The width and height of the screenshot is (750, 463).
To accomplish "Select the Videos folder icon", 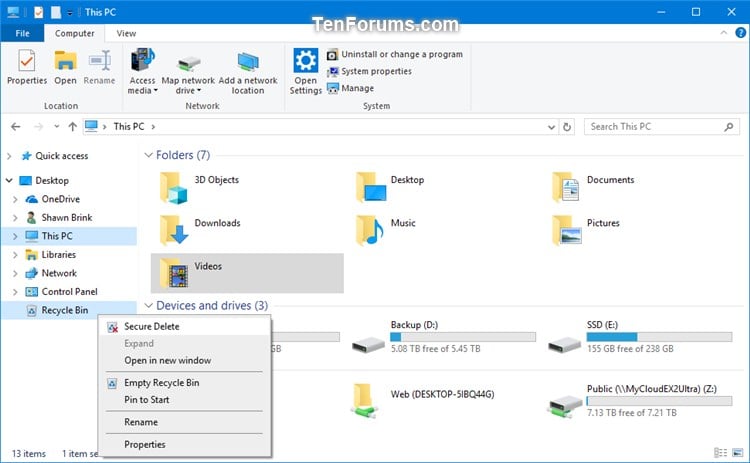I will [174, 274].
